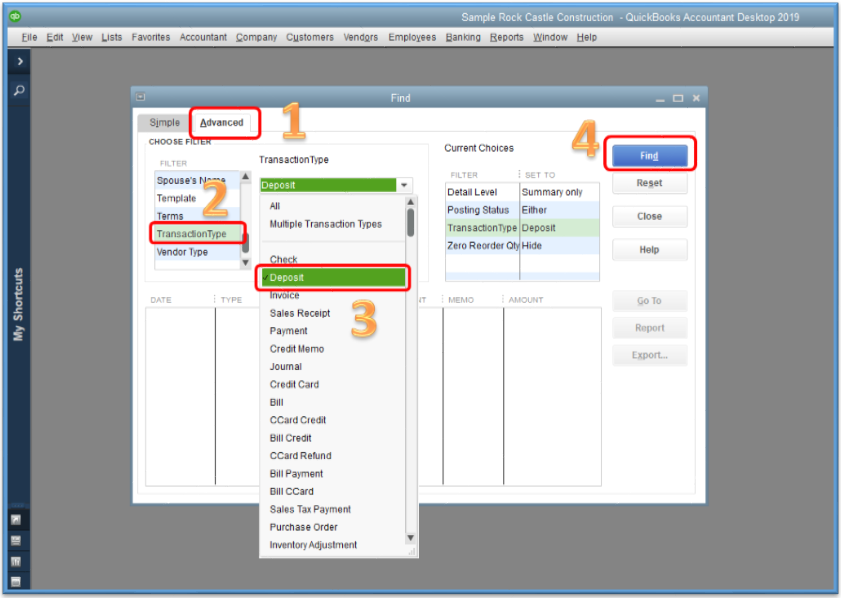The height and width of the screenshot is (598, 841).
Task: Close the Find window with the X
Action: click(696, 98)
